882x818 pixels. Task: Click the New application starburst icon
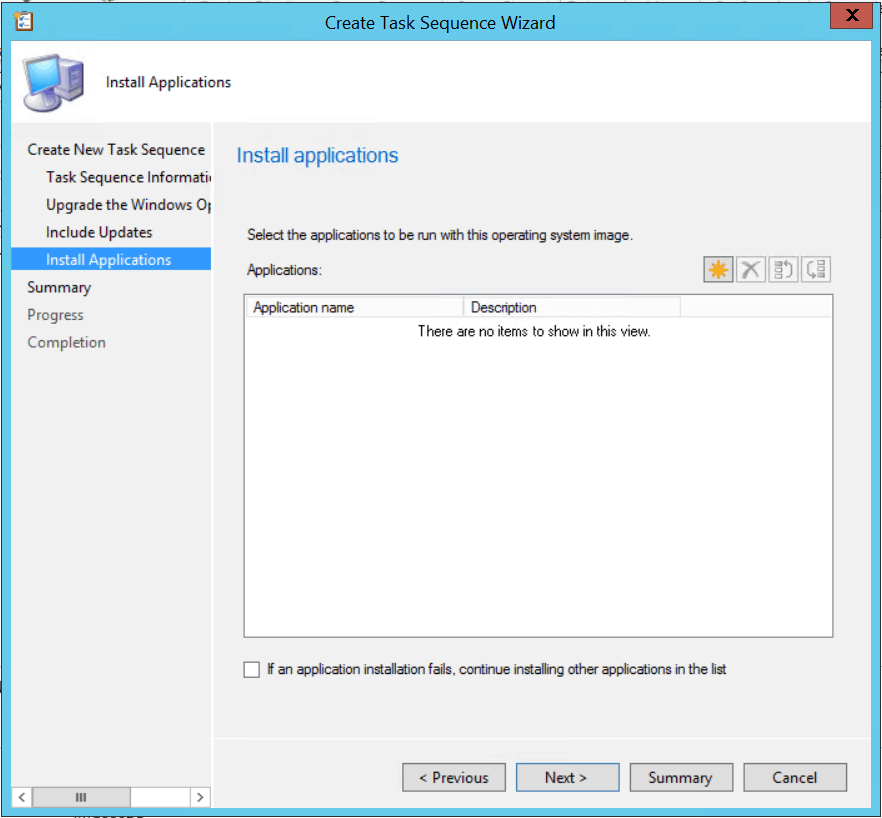coord(718,269)
